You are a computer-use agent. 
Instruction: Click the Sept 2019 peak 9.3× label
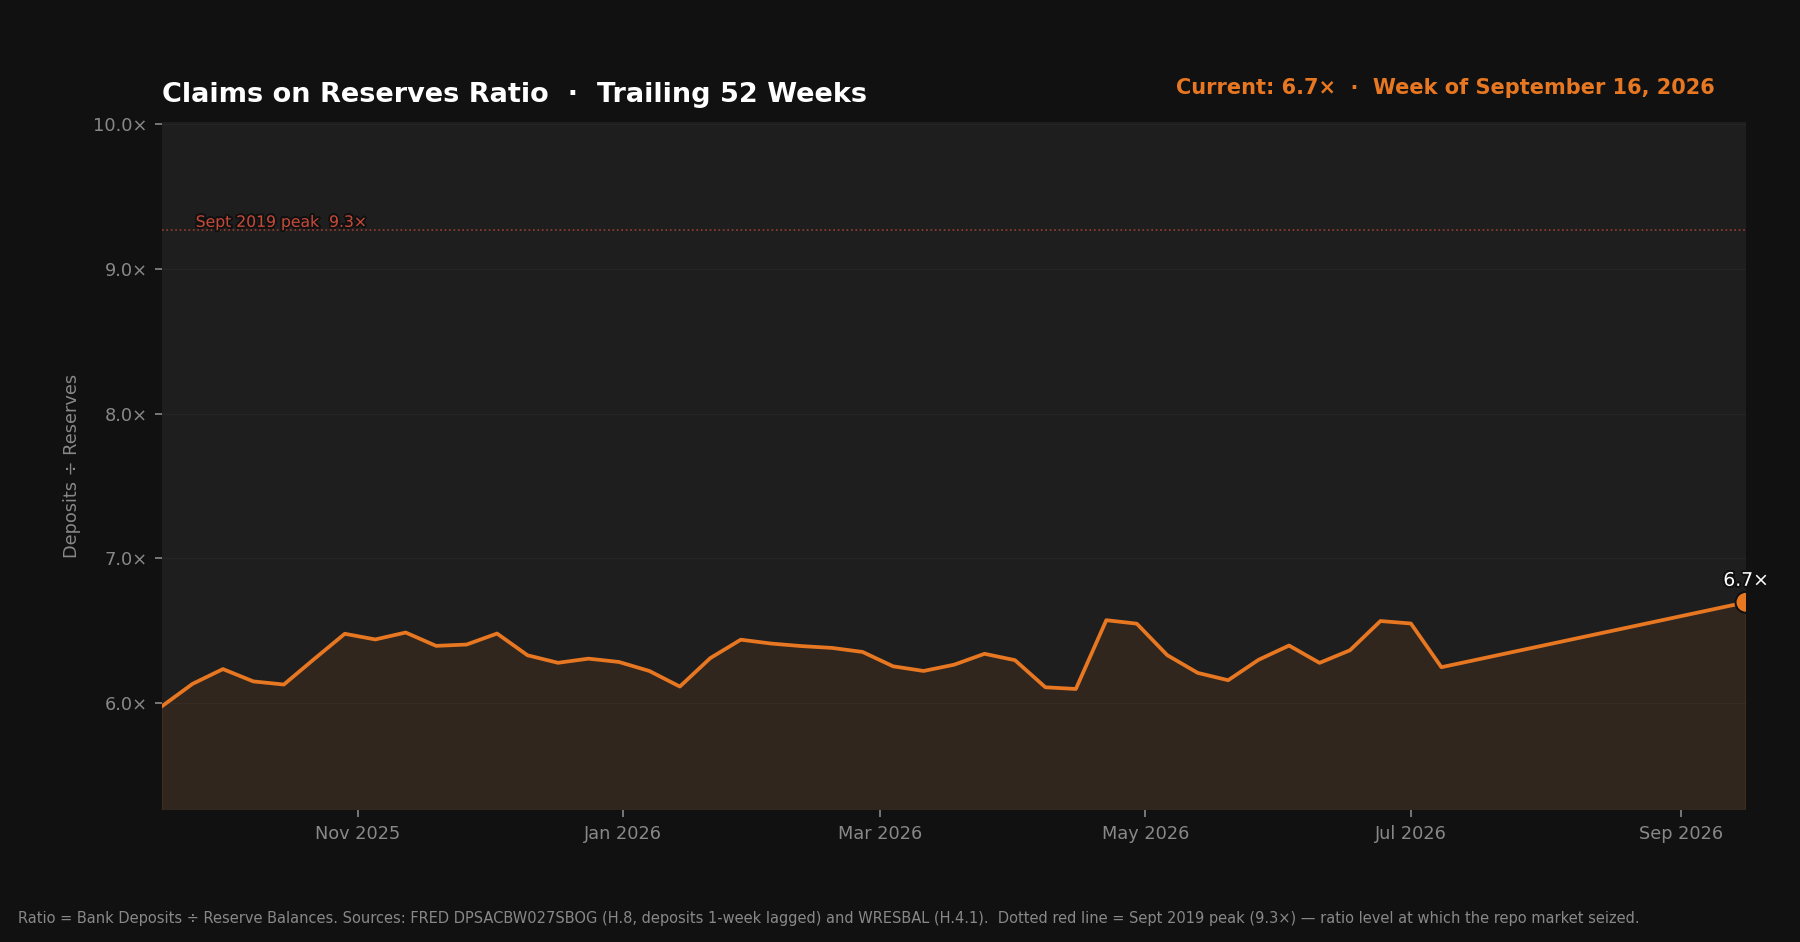pos(281,222)
